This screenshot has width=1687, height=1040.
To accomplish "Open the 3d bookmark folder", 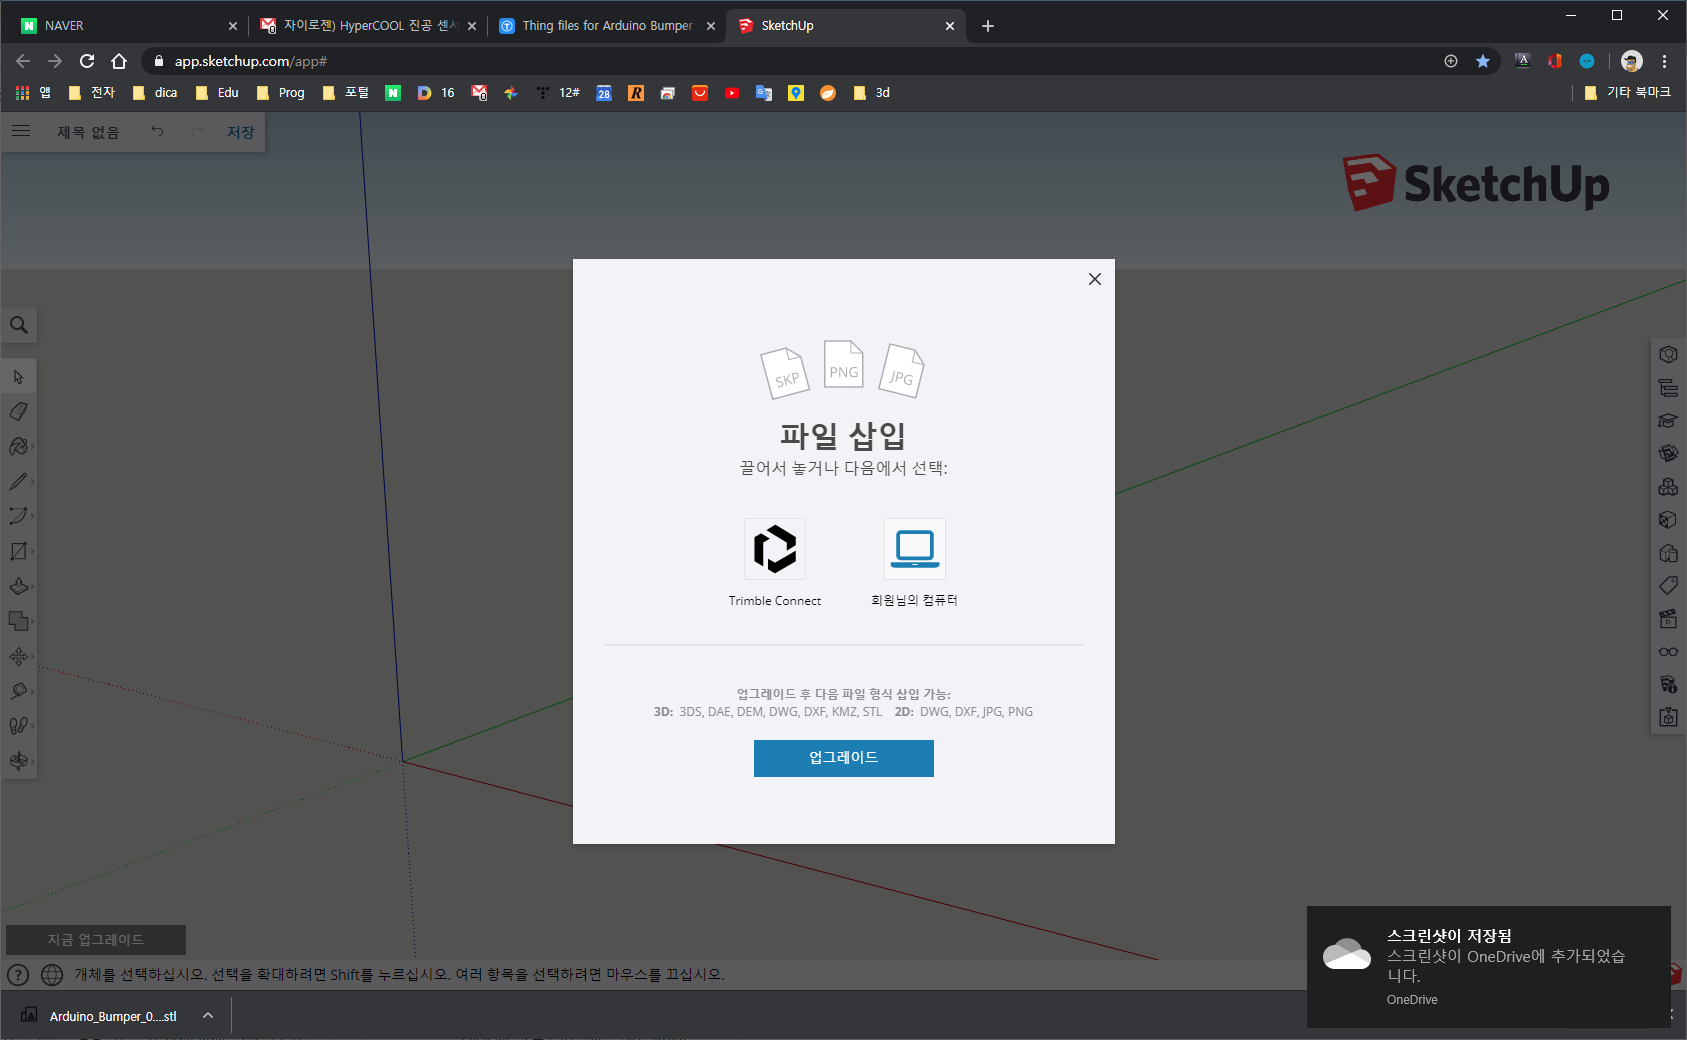I will point(871,93).
